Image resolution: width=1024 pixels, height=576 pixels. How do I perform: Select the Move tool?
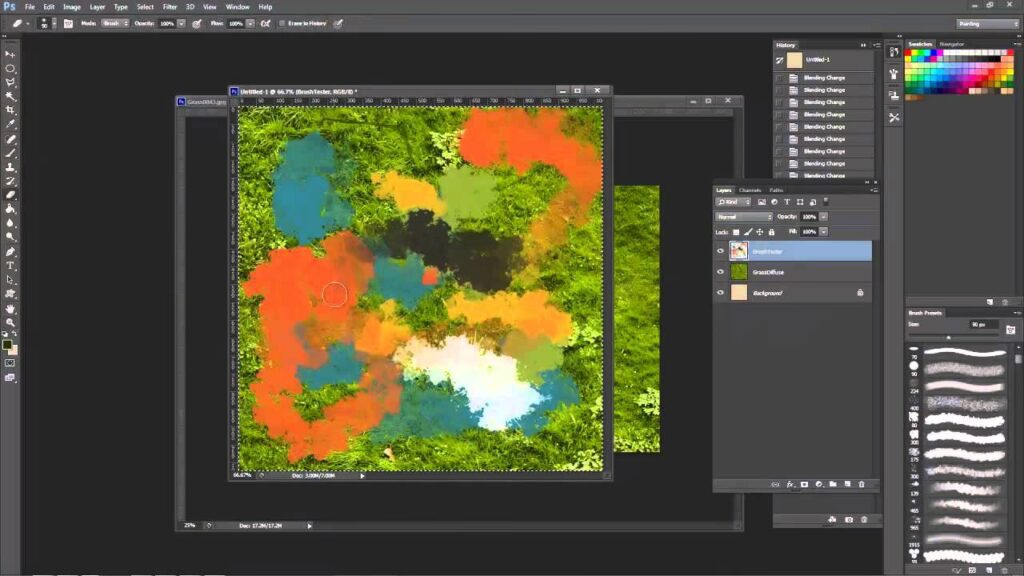coord(10,54)
